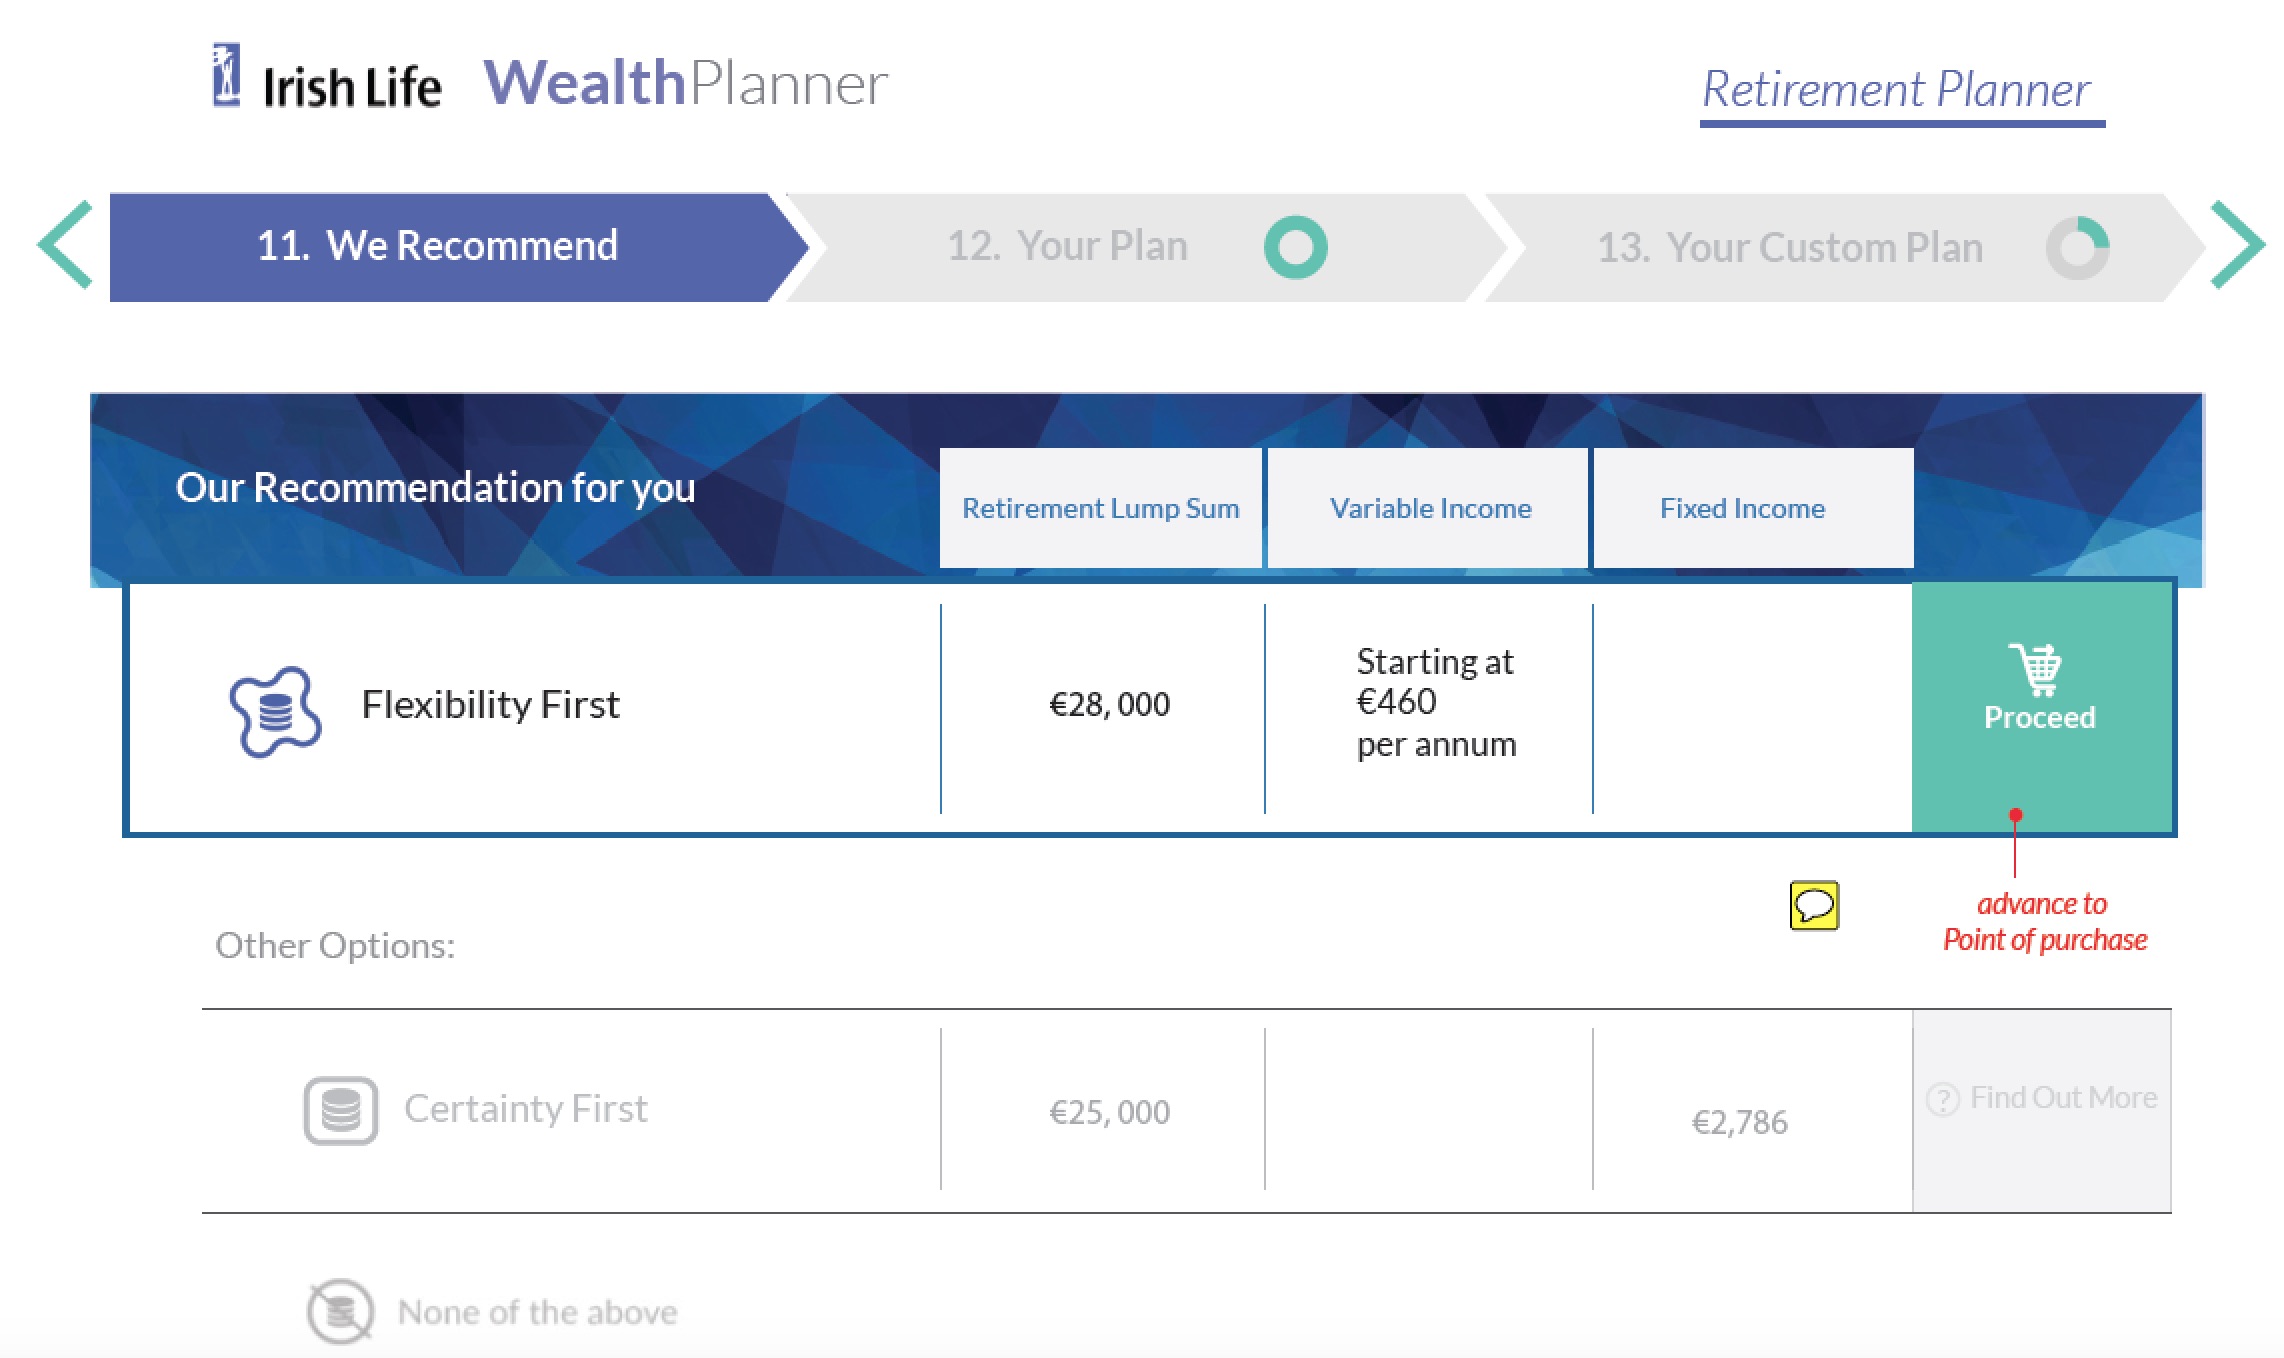Select the We Recommend step tab
Viewport: 2284px width, 1358px height.
pyautogui.click(x=438, y=247)
